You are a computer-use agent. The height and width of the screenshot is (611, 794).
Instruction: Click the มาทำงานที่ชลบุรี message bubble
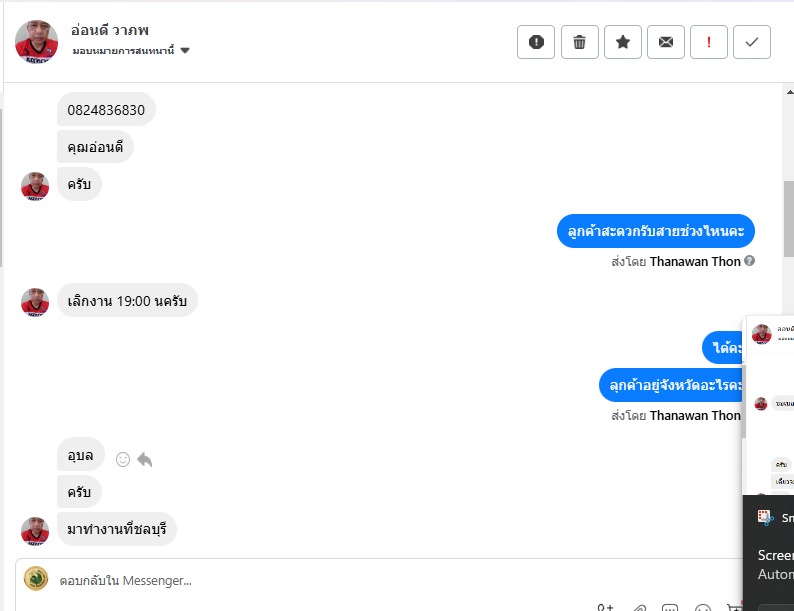[116, 529]
